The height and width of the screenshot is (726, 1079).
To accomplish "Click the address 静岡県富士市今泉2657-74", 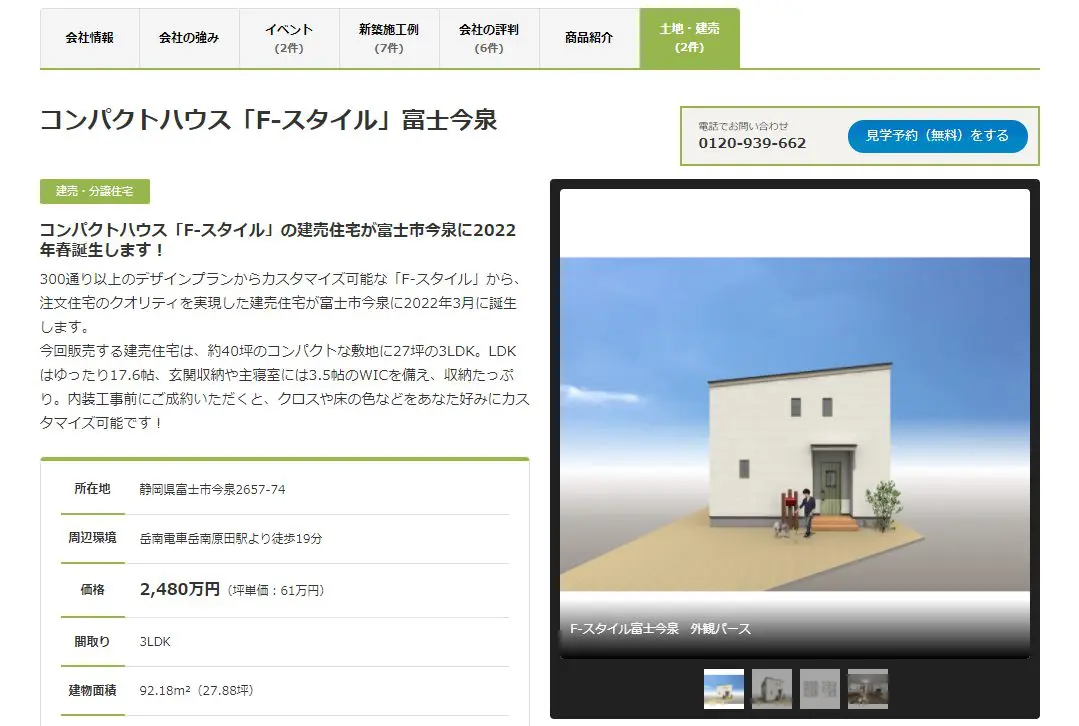I will point(213,489).
